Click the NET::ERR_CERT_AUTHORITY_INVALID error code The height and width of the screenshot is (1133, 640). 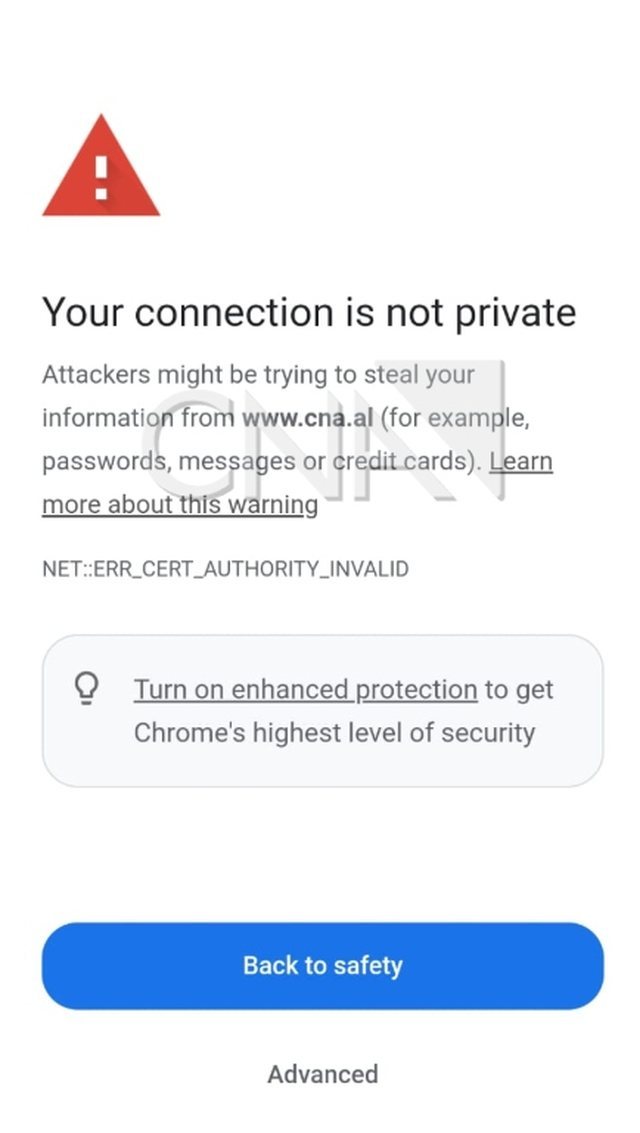225,569
